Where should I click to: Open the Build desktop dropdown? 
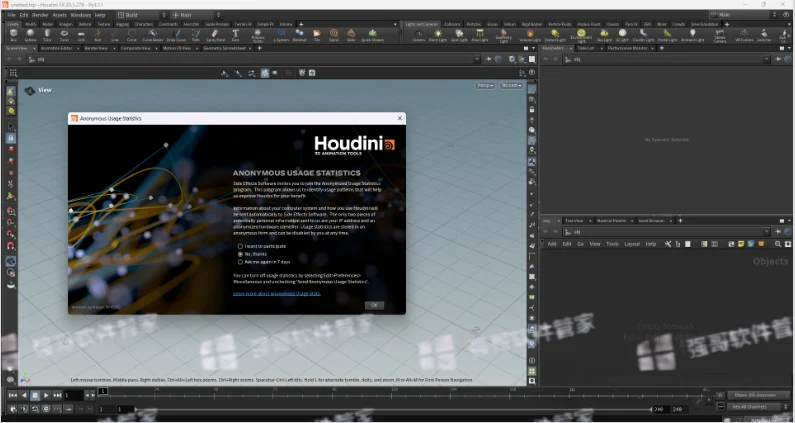tap(141, 15)
